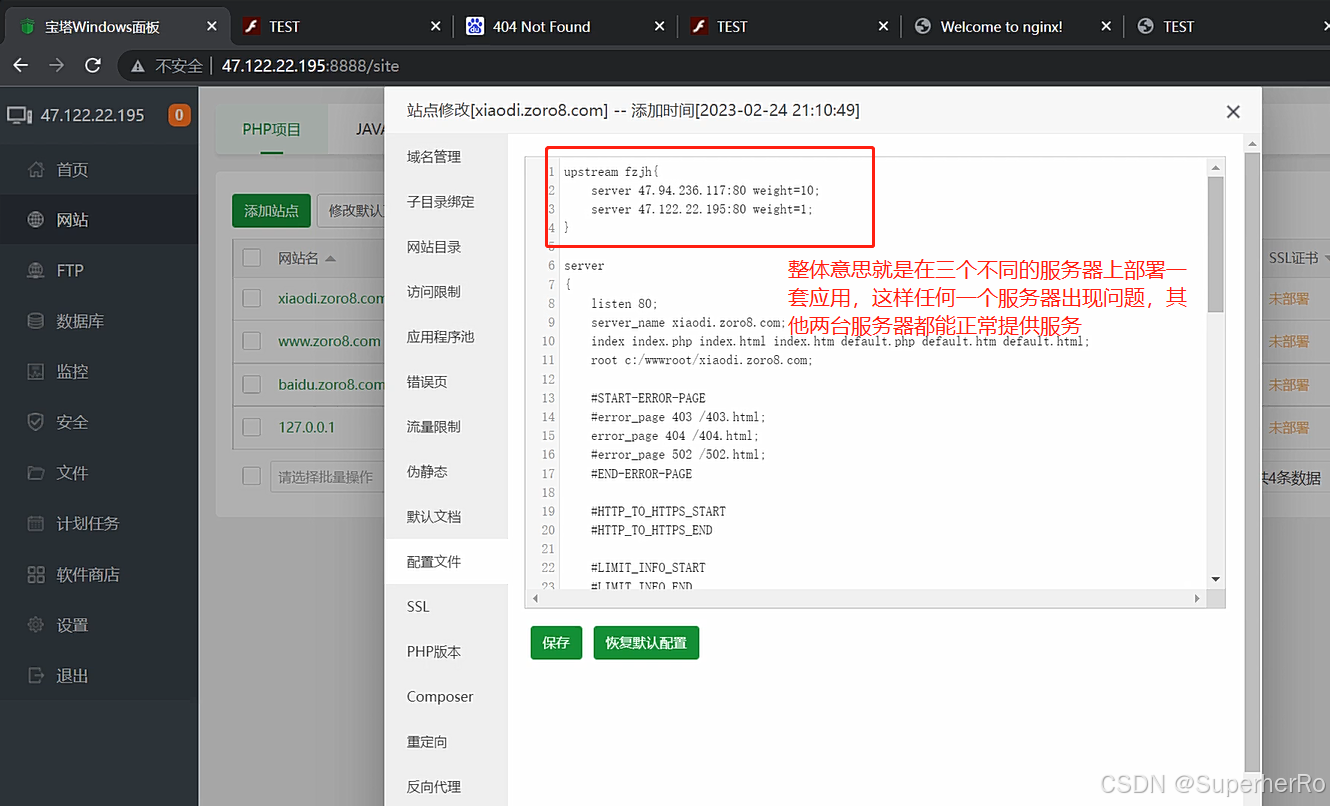
Task: Click the green 保存 button
Action: pyautogui.click(x=556, y=643)
